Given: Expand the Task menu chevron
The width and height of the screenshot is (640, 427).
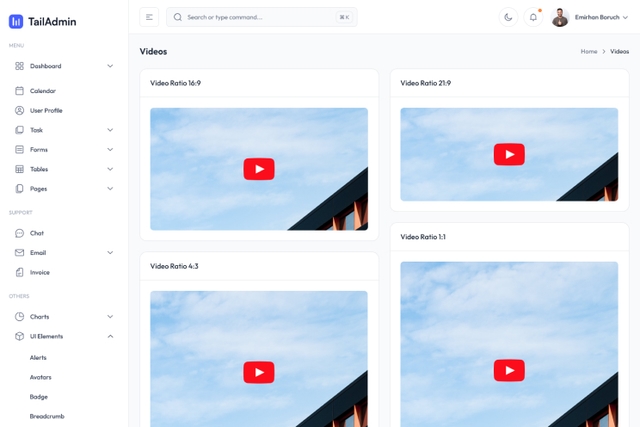Looking at the screenshot, I should [110, 130].
